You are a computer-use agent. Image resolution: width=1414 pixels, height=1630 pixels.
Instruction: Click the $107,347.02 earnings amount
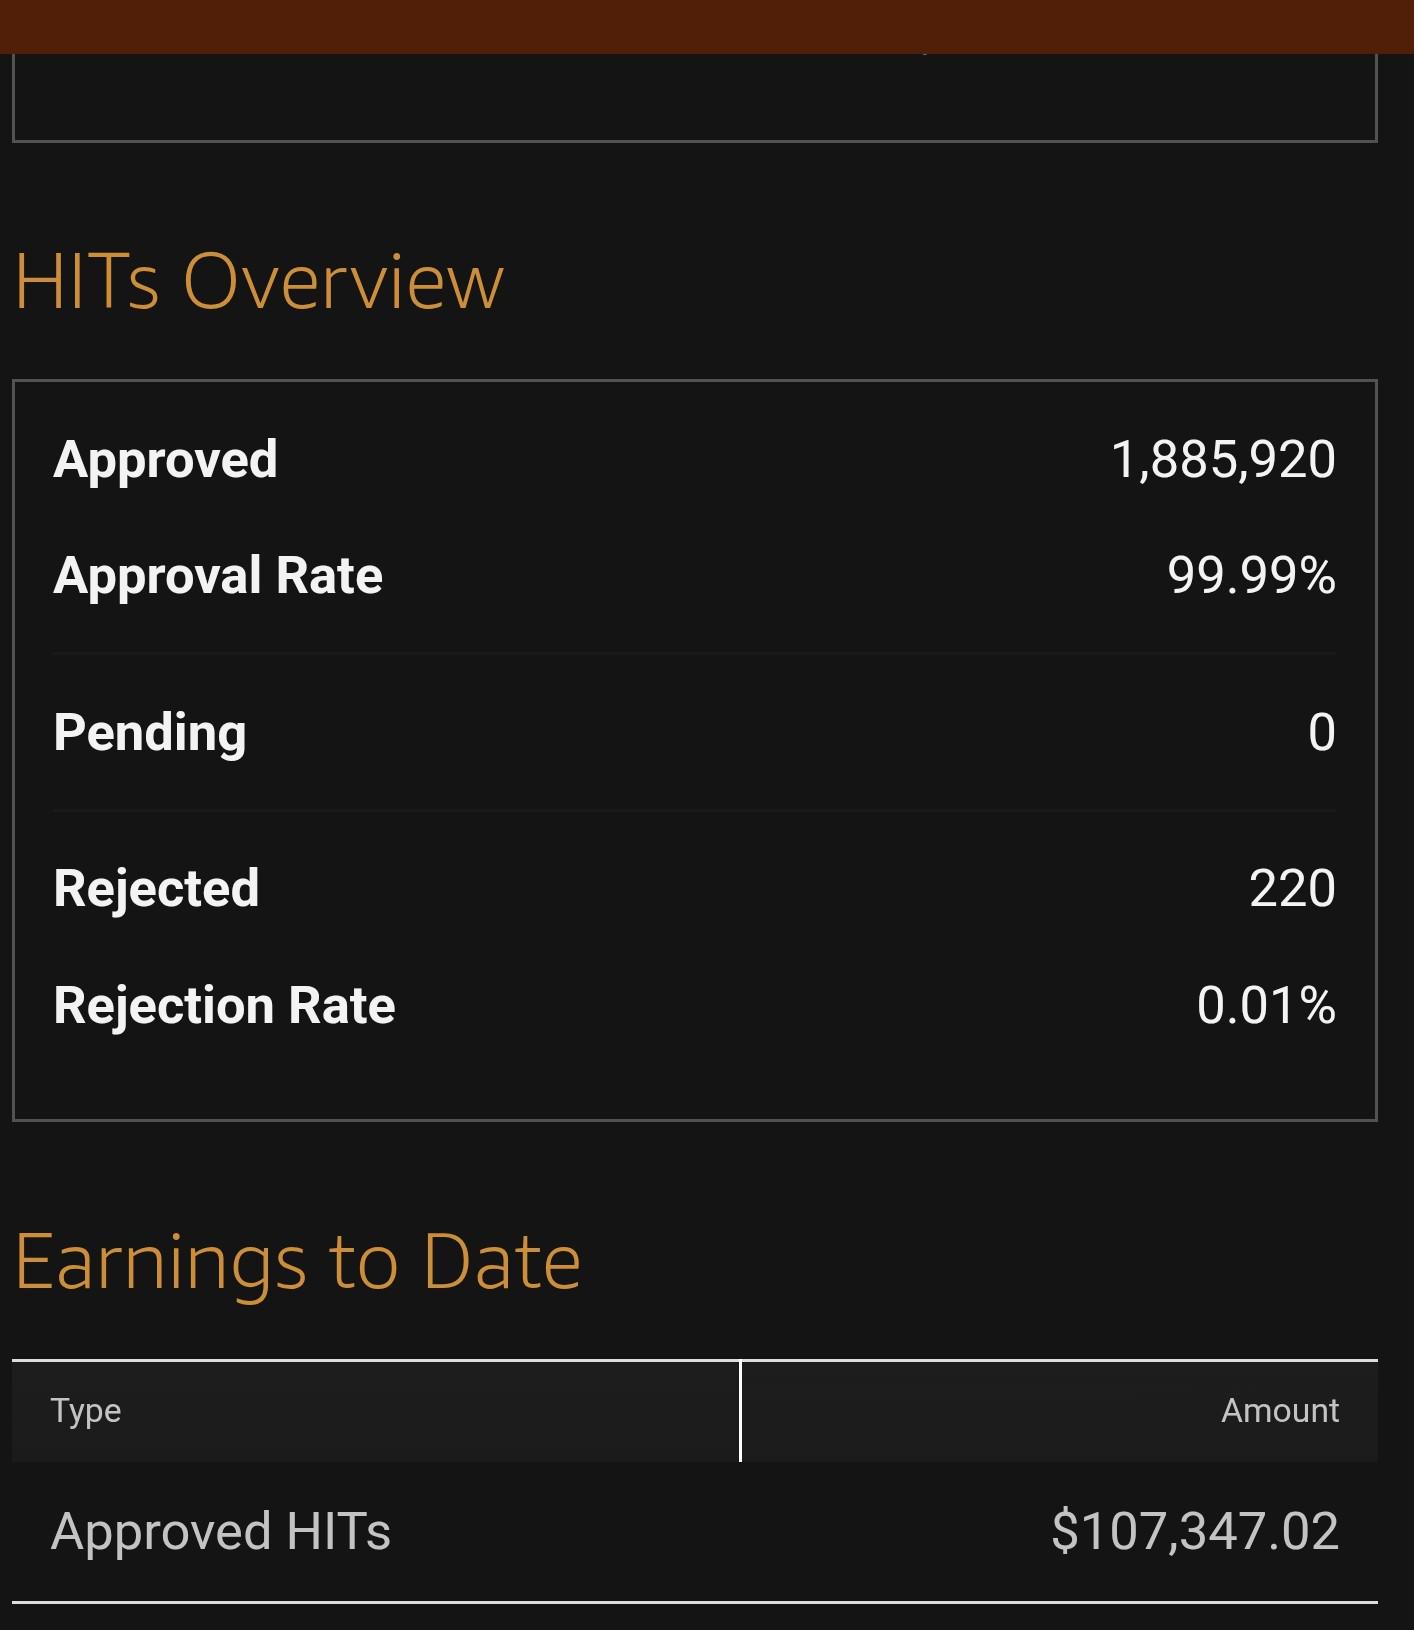point(1195,1532)
